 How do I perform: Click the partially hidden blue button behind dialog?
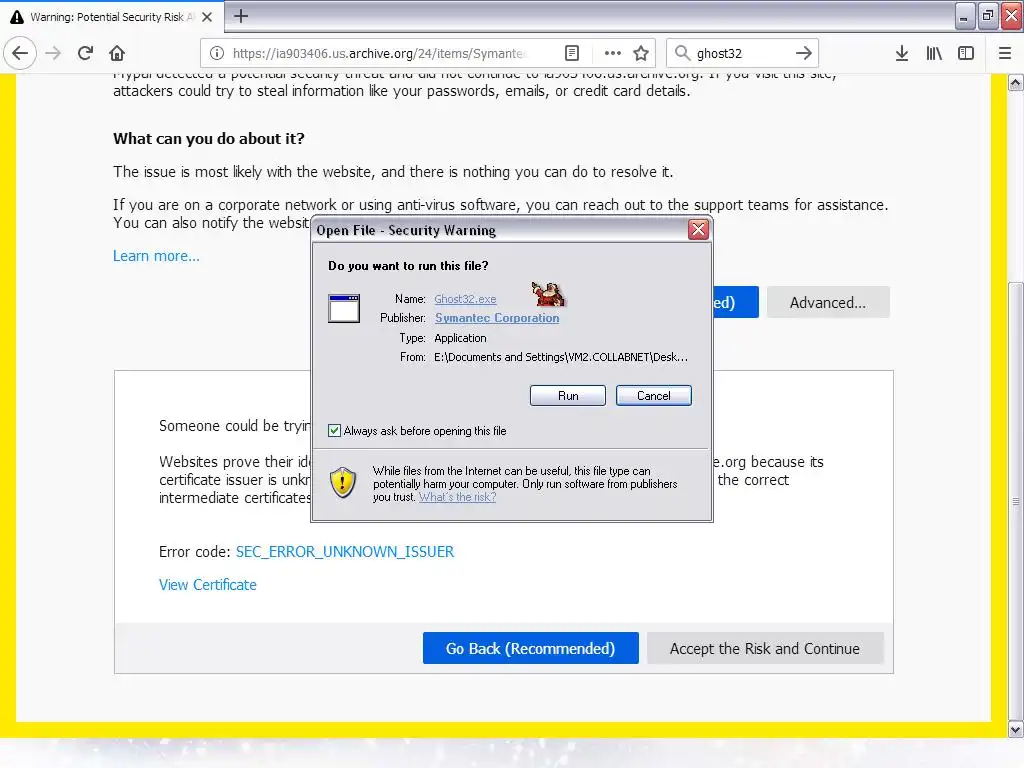[x=735, y=302]
